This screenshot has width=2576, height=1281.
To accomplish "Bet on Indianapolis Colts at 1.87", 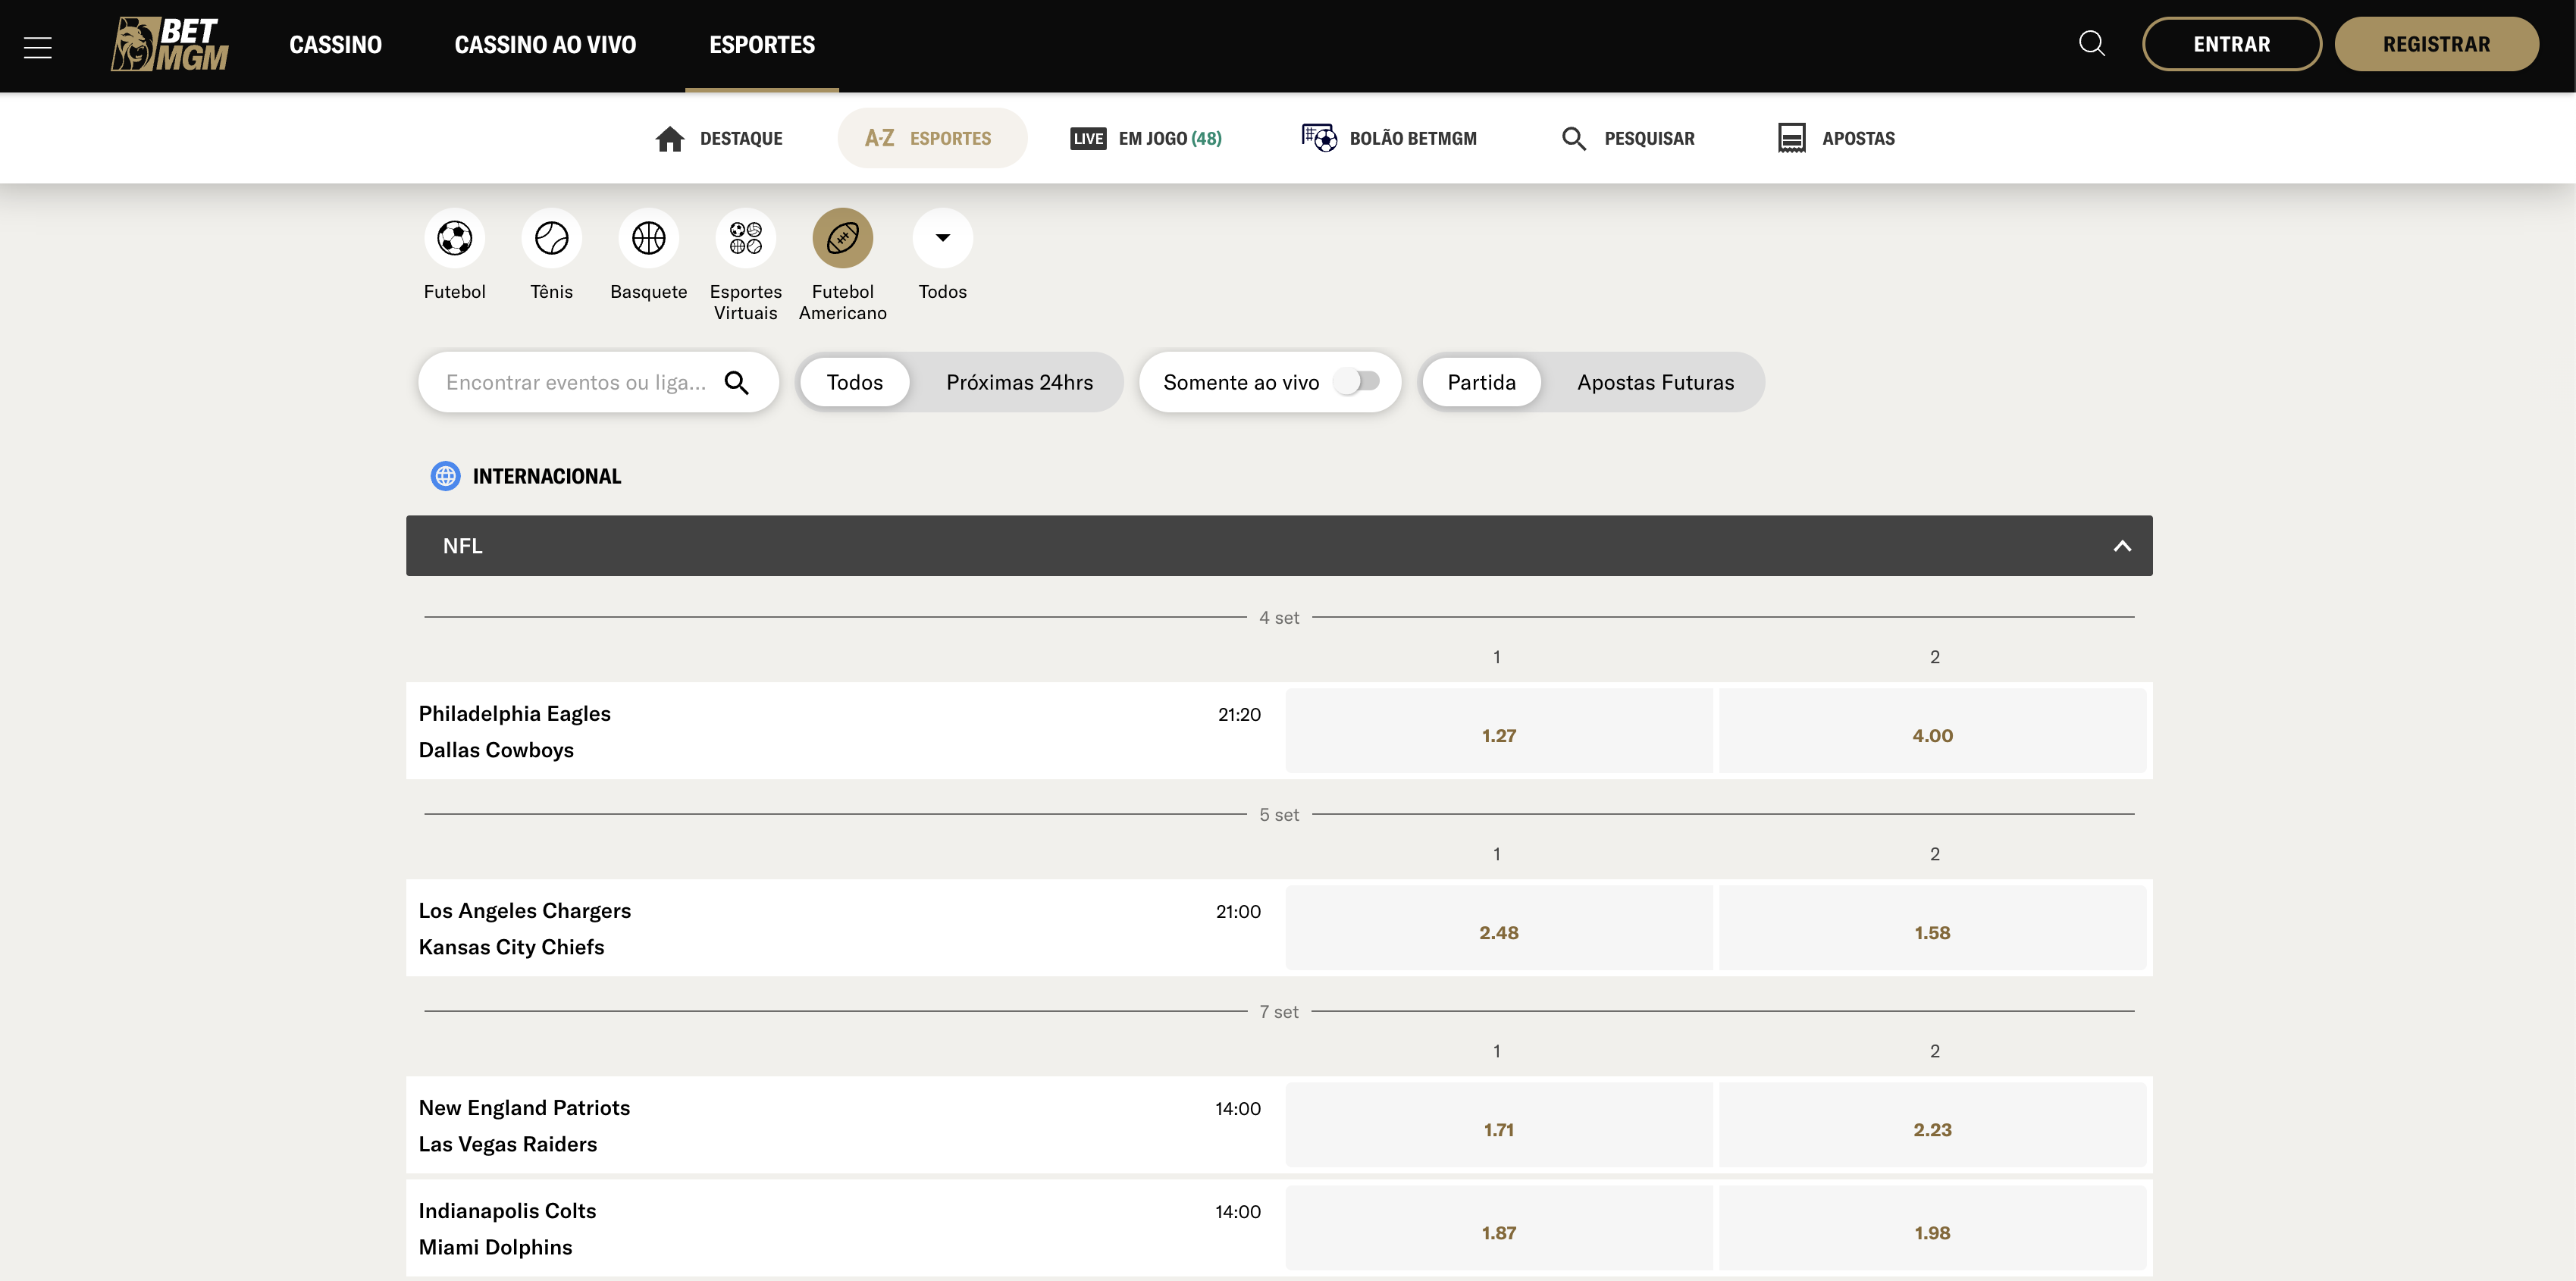I will click(1499, 1228).
